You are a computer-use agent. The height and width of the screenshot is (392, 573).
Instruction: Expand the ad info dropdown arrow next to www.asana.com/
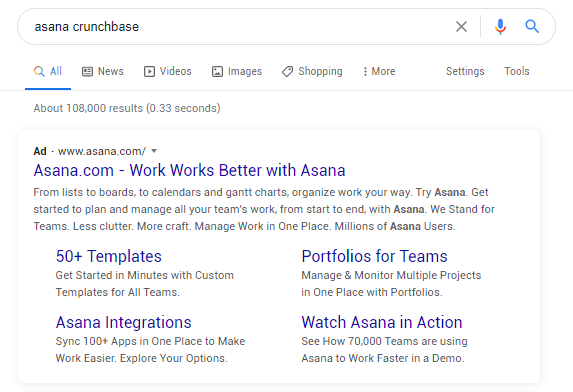(154, 151)
